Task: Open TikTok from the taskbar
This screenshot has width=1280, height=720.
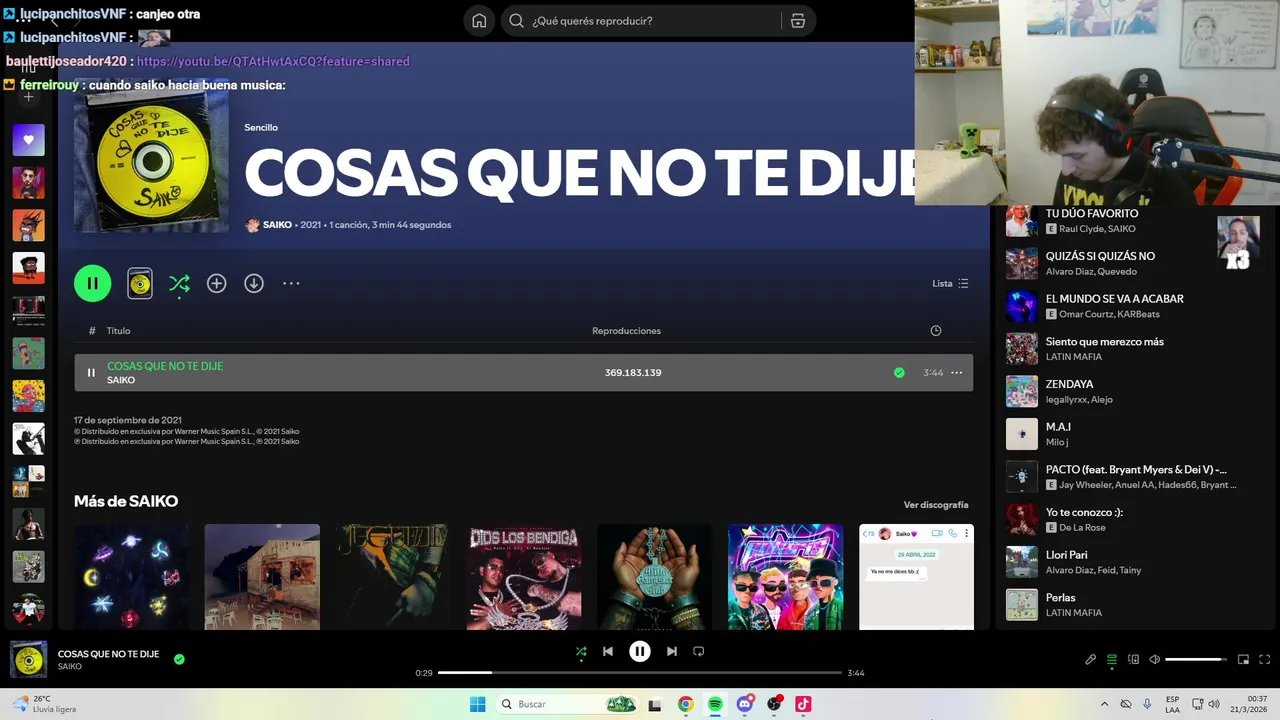Action: (x=803, y=704)
